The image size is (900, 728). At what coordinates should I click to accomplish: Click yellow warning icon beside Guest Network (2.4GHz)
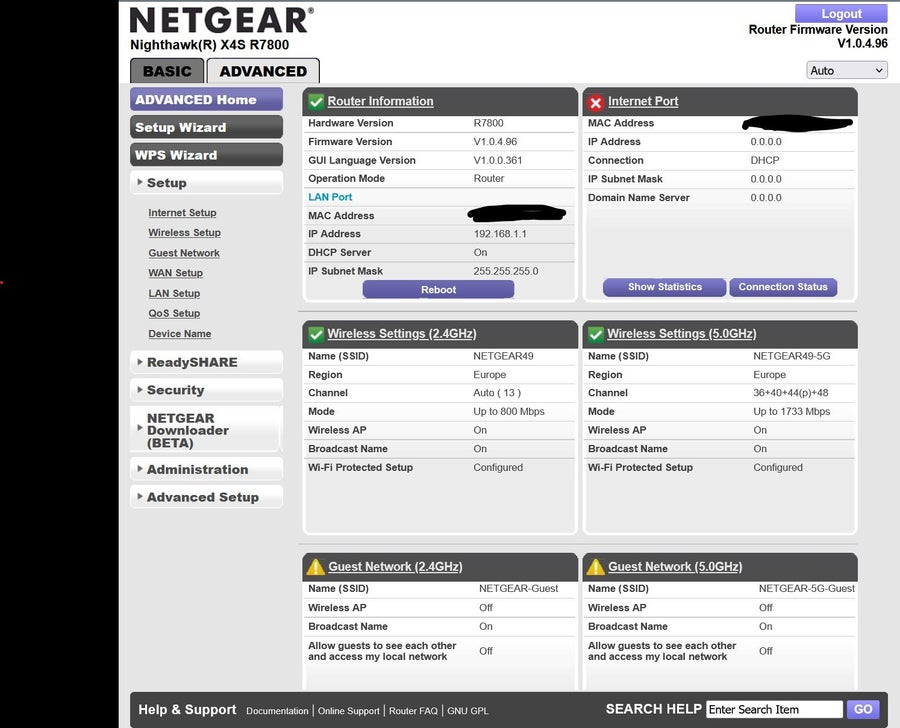pos(316,567)
